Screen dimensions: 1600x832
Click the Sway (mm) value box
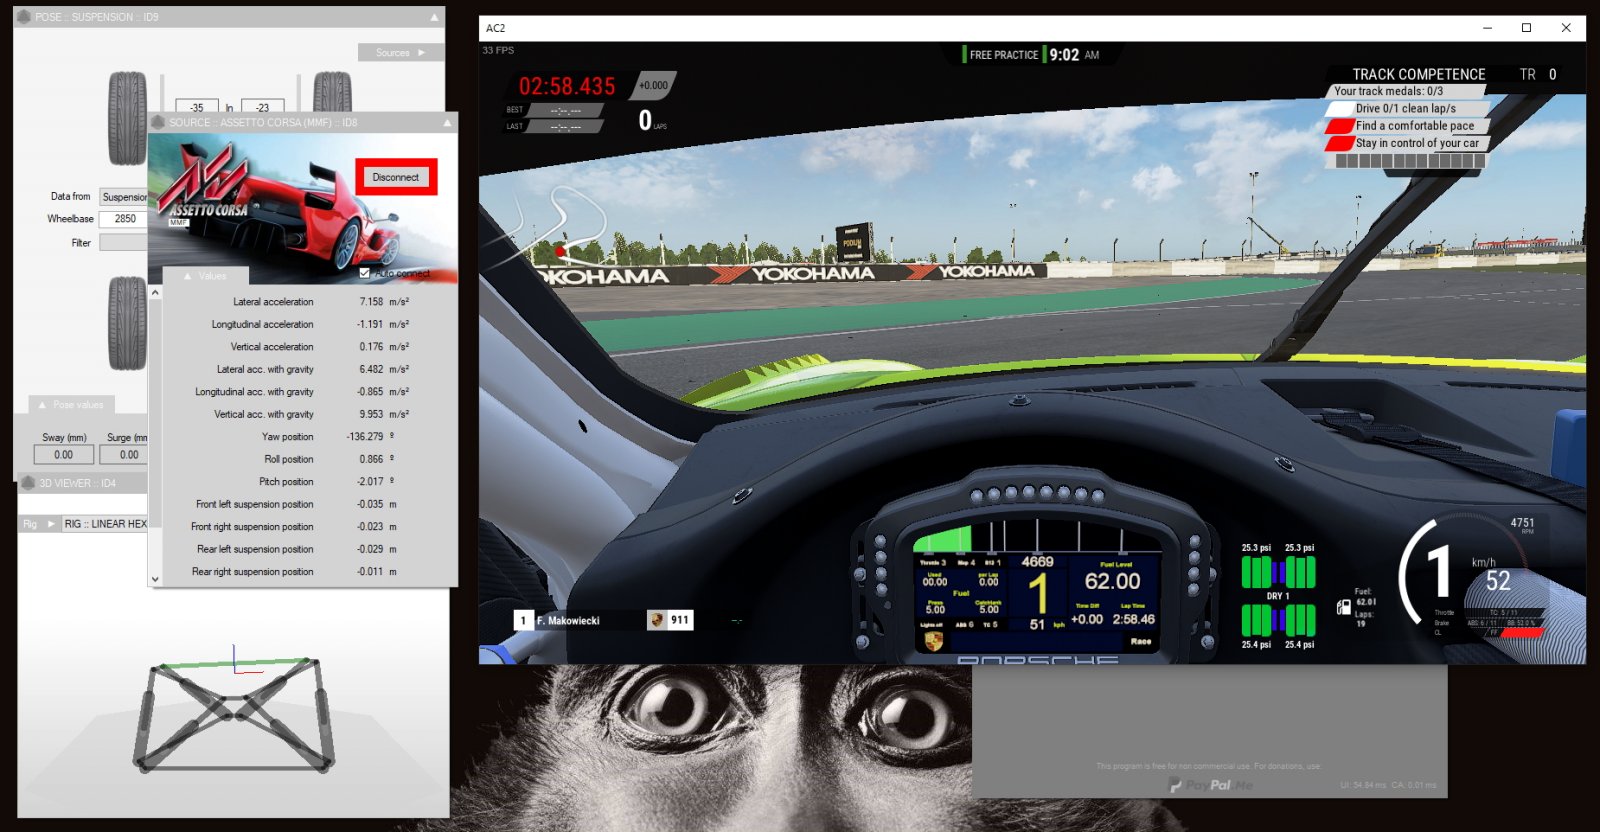[64, 454]
